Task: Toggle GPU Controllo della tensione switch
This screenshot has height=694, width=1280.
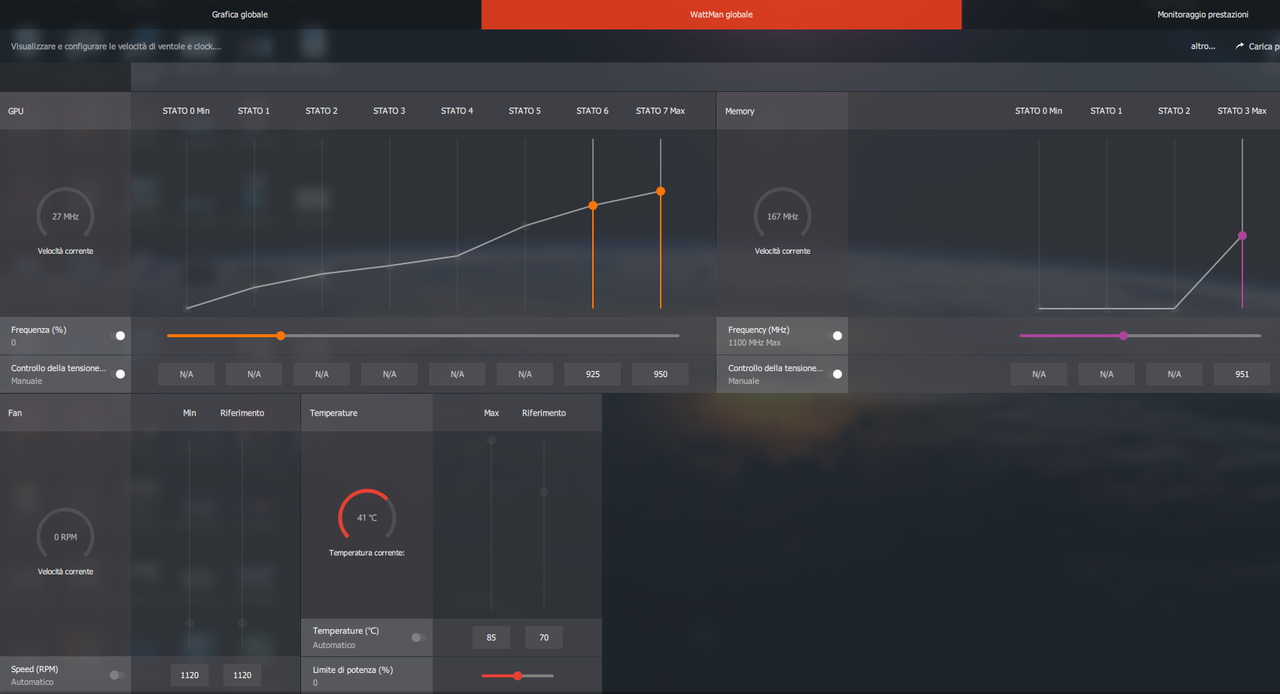Action: tap(119, 374)
